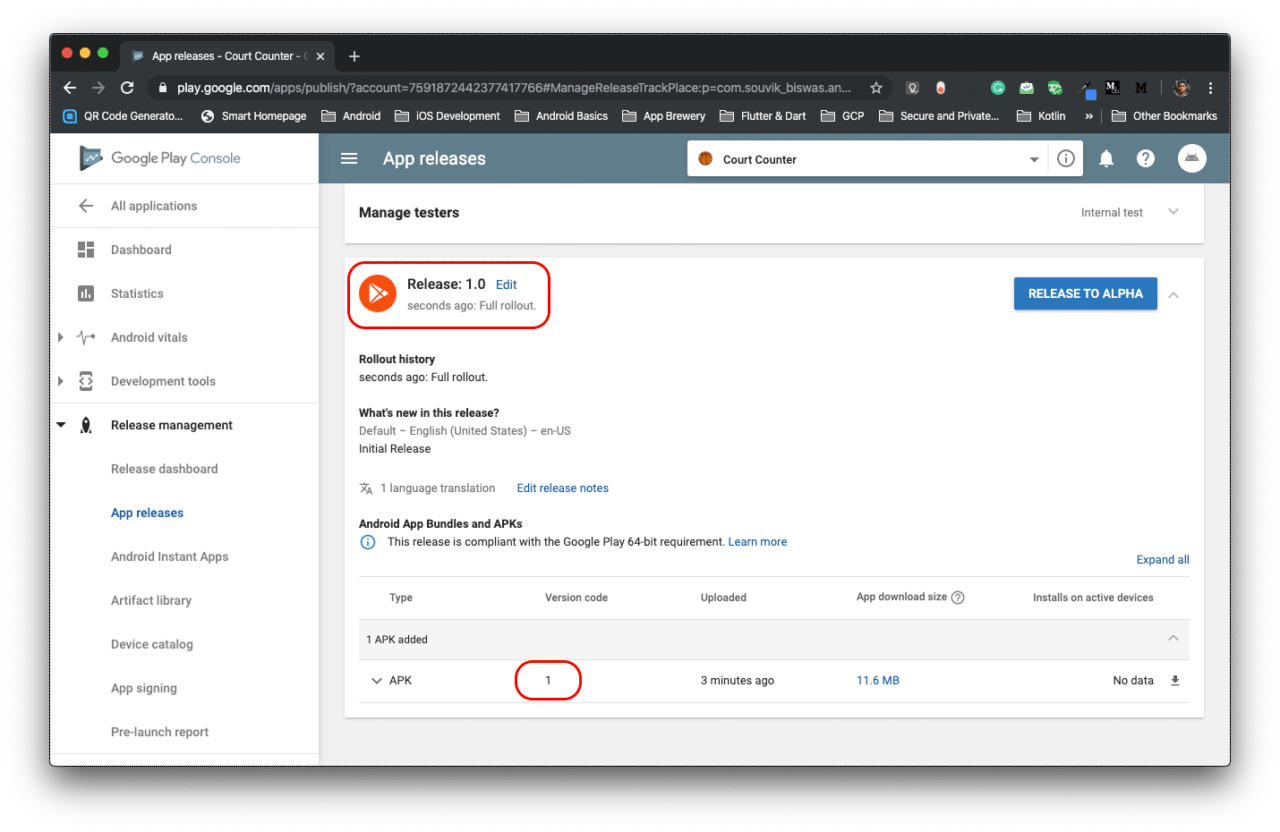This screenshot has width=1280, height=832.
Task: Open the notifications bell
Action: pos(1106,159)
